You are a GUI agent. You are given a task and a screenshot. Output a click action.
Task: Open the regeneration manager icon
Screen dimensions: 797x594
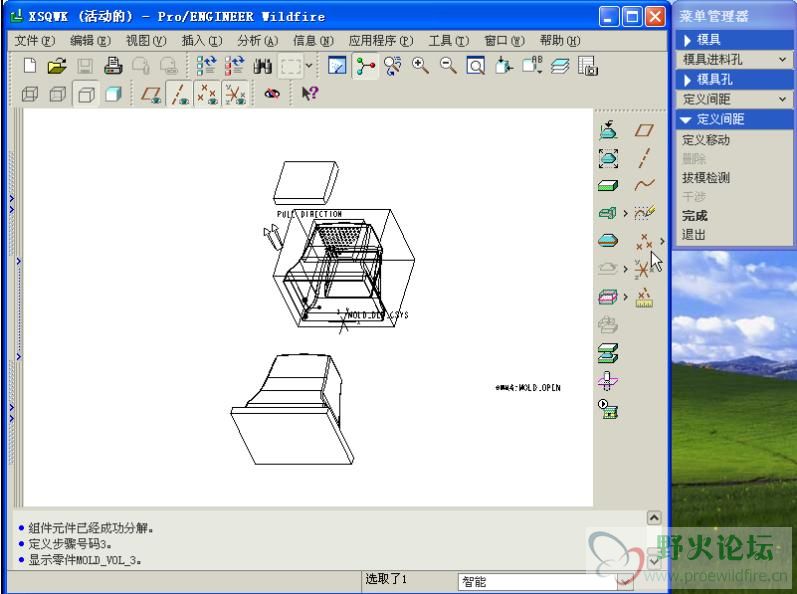[234, 66]
